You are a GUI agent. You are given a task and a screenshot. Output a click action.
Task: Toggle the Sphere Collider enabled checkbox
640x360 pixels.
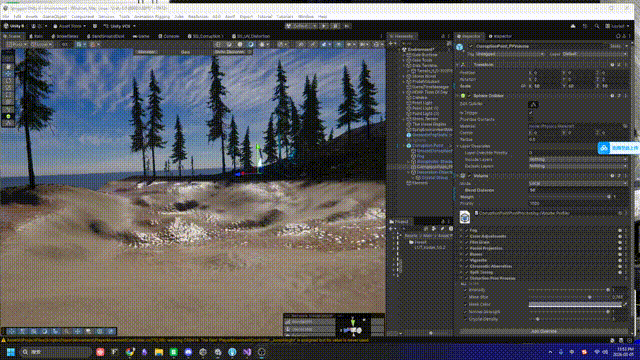pos(470,96)
